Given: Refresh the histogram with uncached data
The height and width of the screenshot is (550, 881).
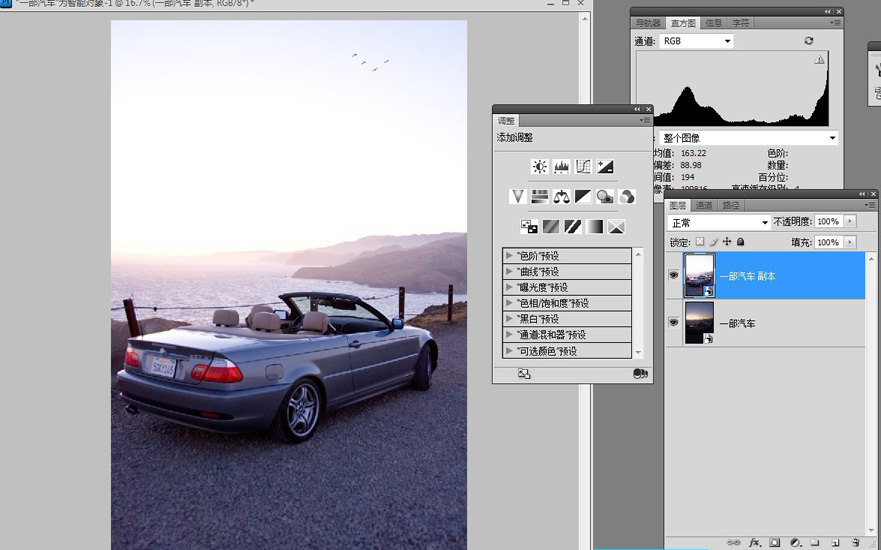Looking at the screenshot, I should (809, 40).
